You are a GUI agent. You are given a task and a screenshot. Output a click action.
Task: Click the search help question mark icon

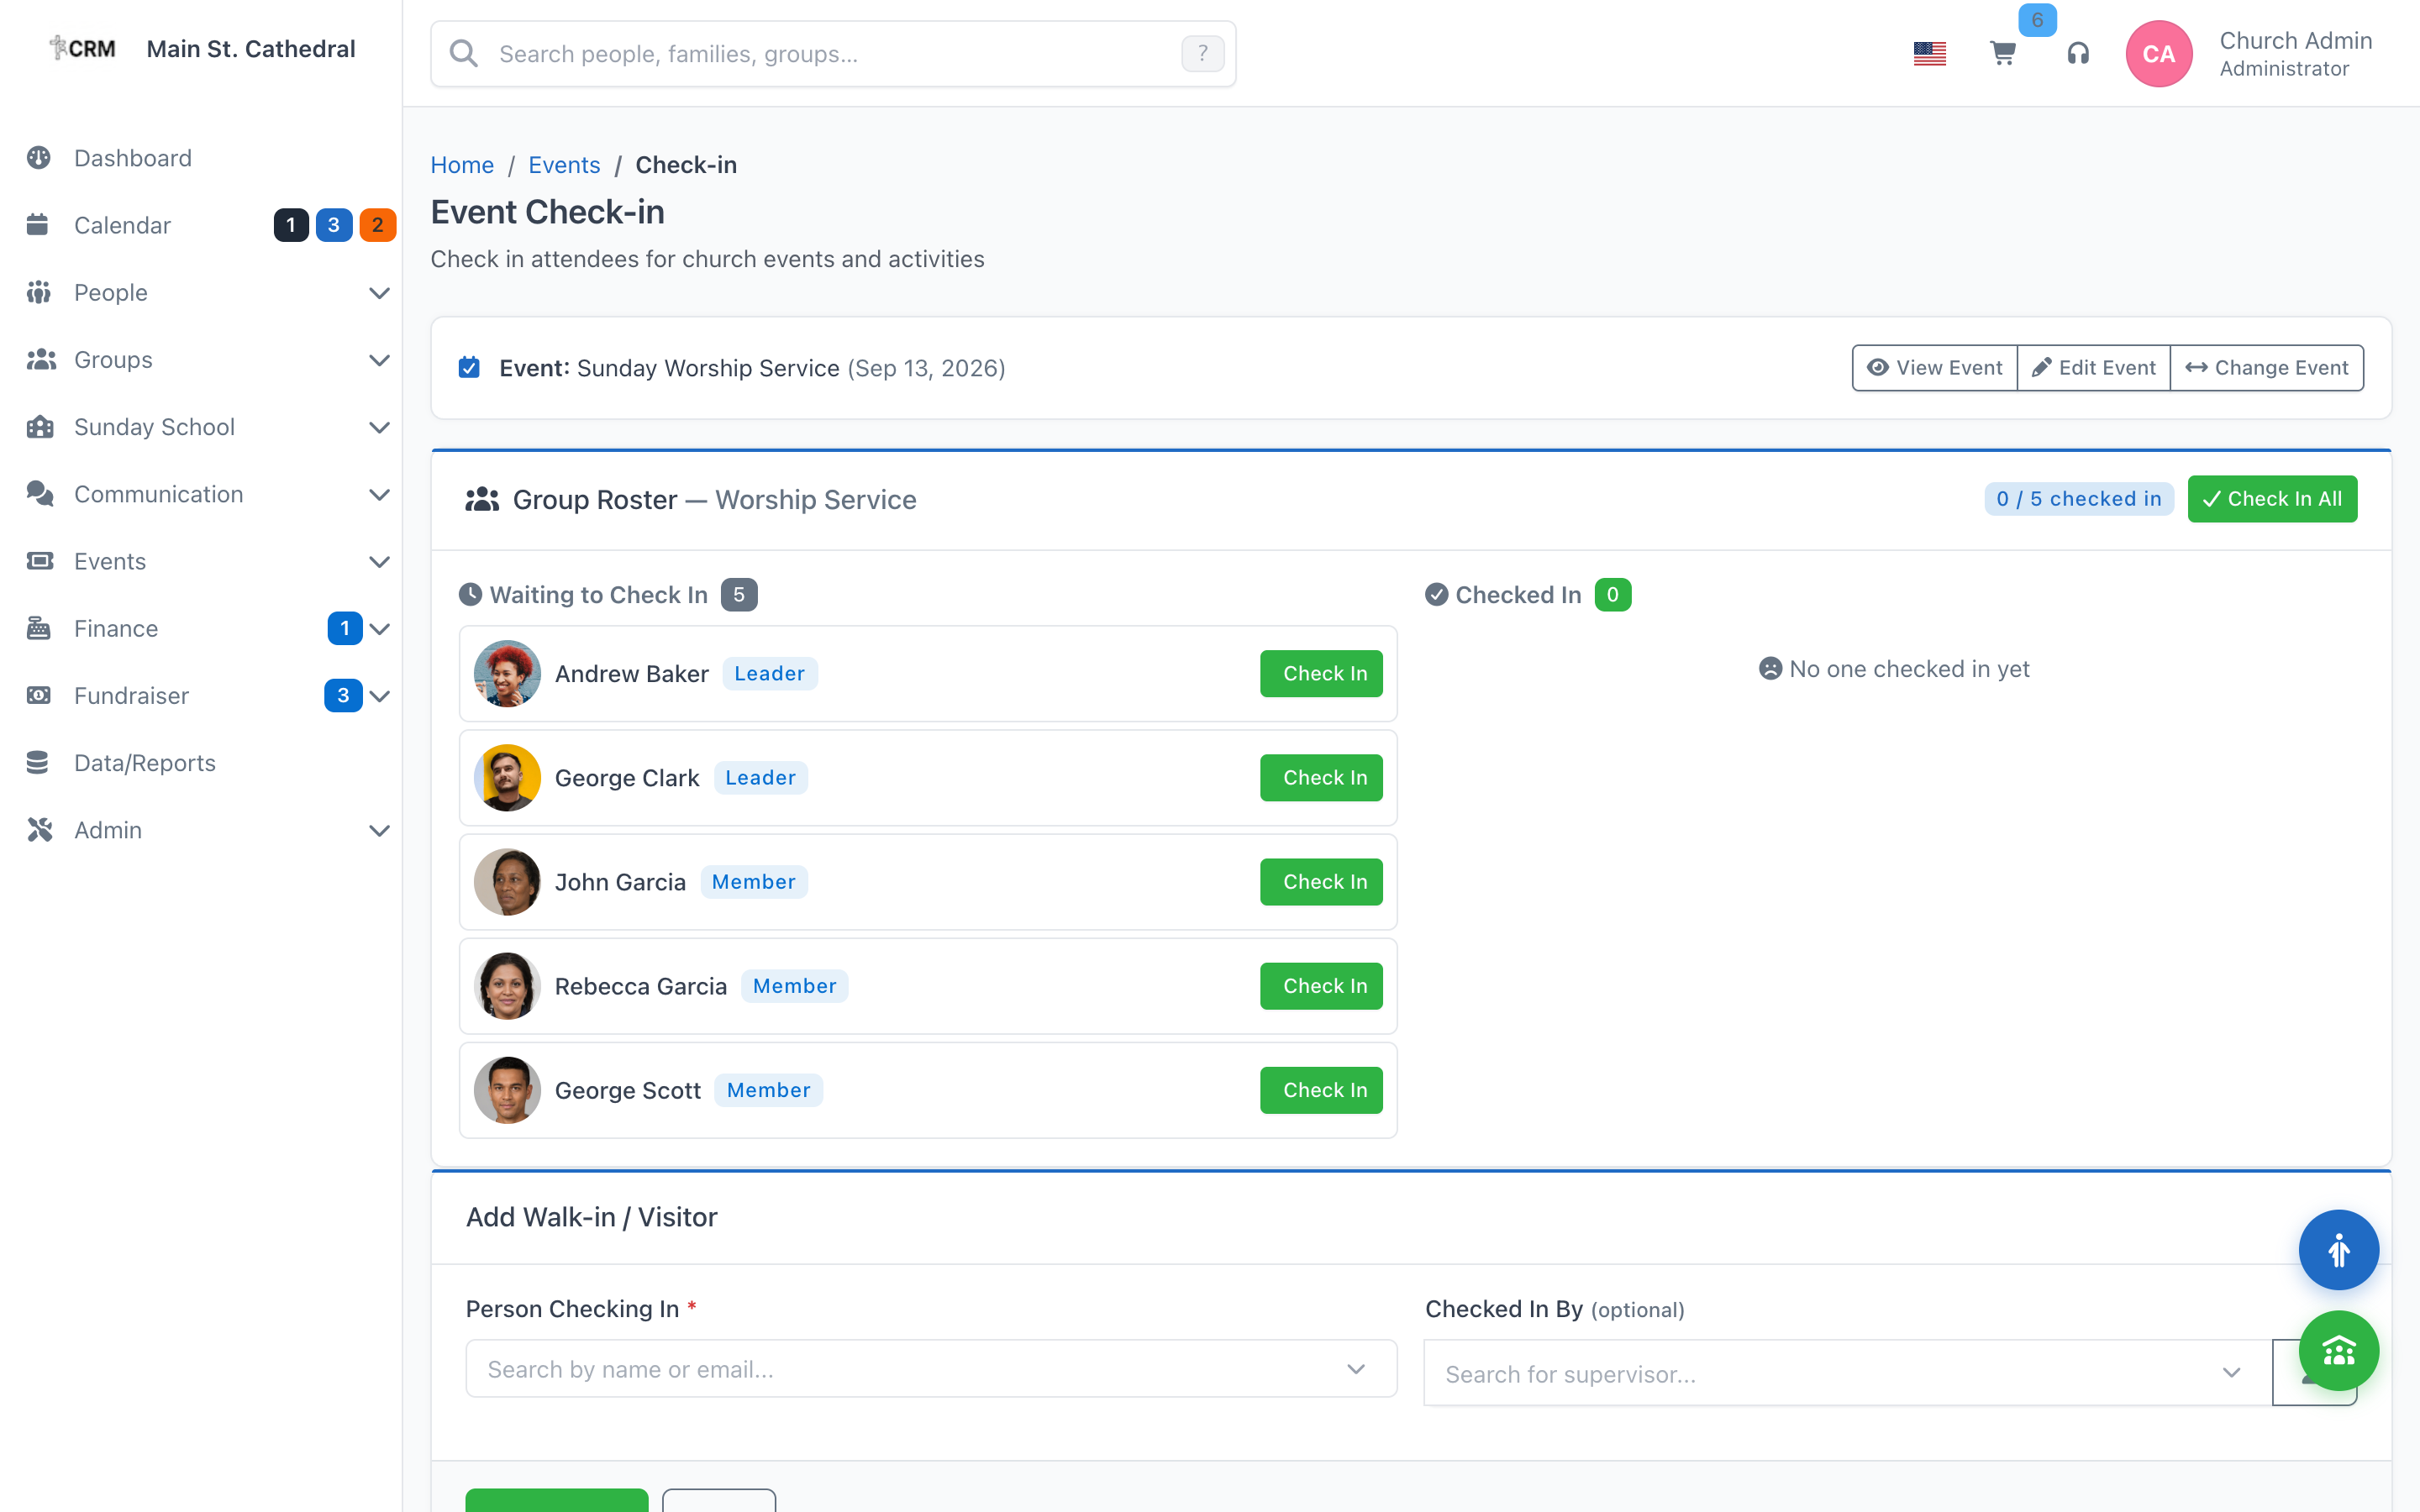1202,54
